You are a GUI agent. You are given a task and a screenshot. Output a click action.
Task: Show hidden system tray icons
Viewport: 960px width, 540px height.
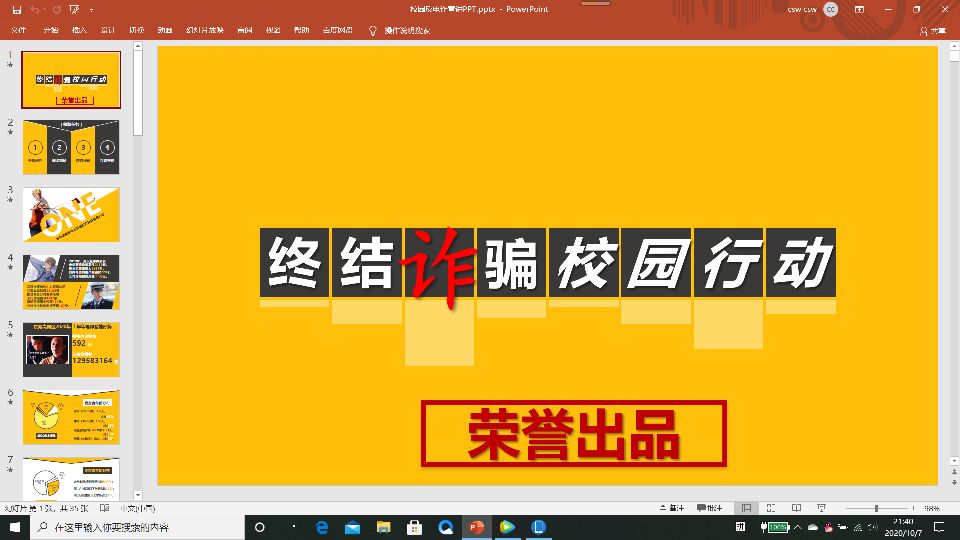click(797, 527)
